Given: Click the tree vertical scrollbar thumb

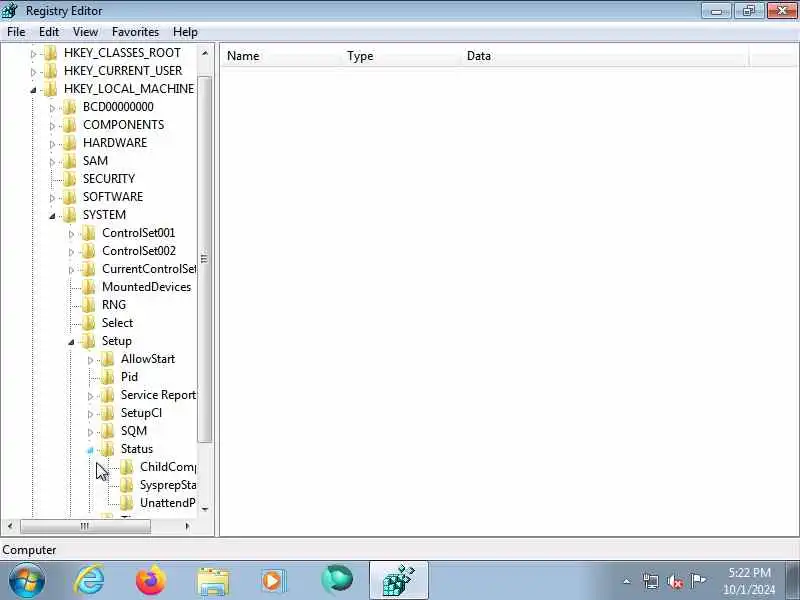Looking at the screenshot, I should tap(205, 259).
